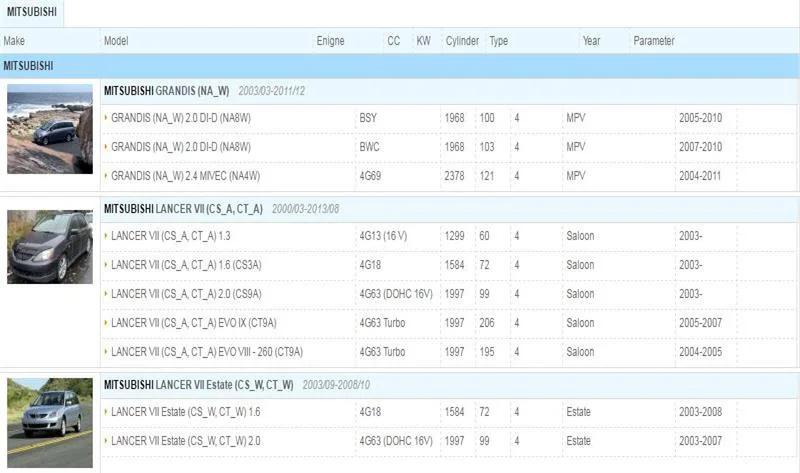800x473 pixels.
Task: Click the 2005-2007 year range
Action: point(701,323)
